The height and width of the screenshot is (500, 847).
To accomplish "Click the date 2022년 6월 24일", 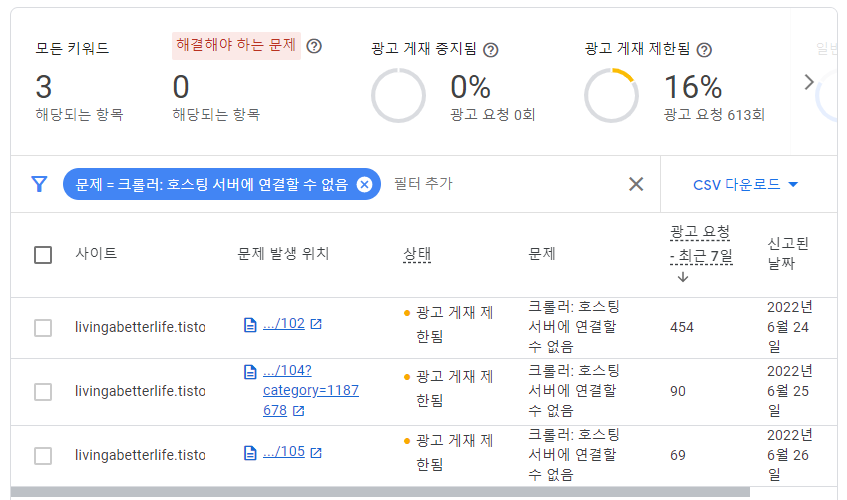I will point(790,327).
